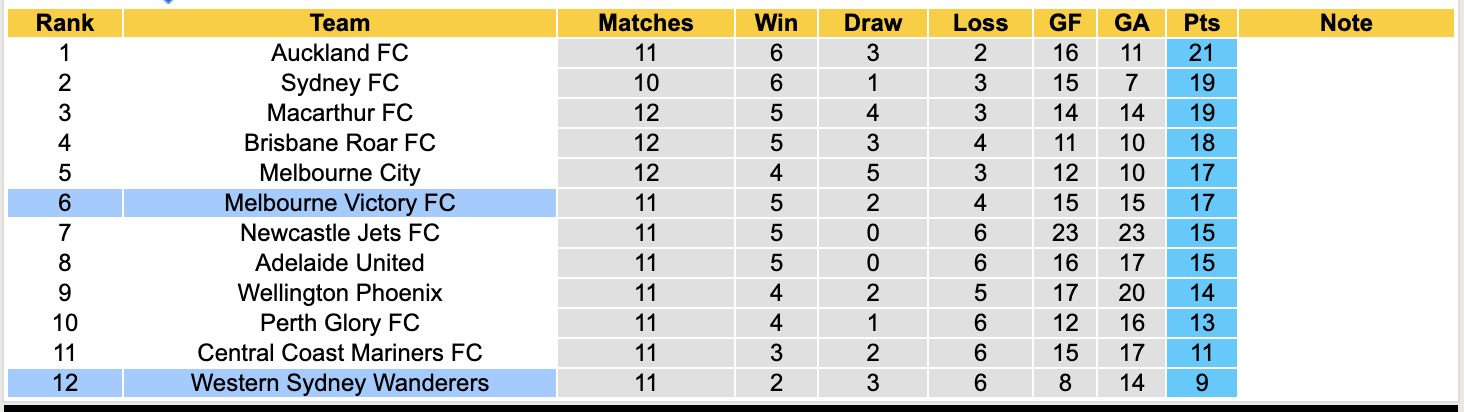The height and width of the screenshot is (412, 1464).
Task: Click the Team column header
Action: [340, 23]
